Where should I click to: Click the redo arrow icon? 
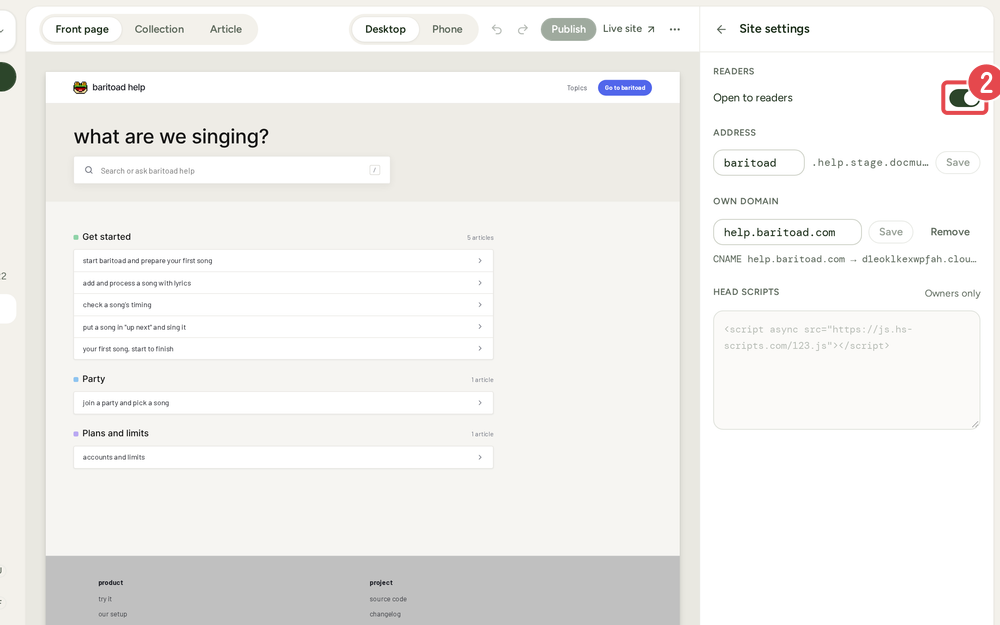coord(522,29)
